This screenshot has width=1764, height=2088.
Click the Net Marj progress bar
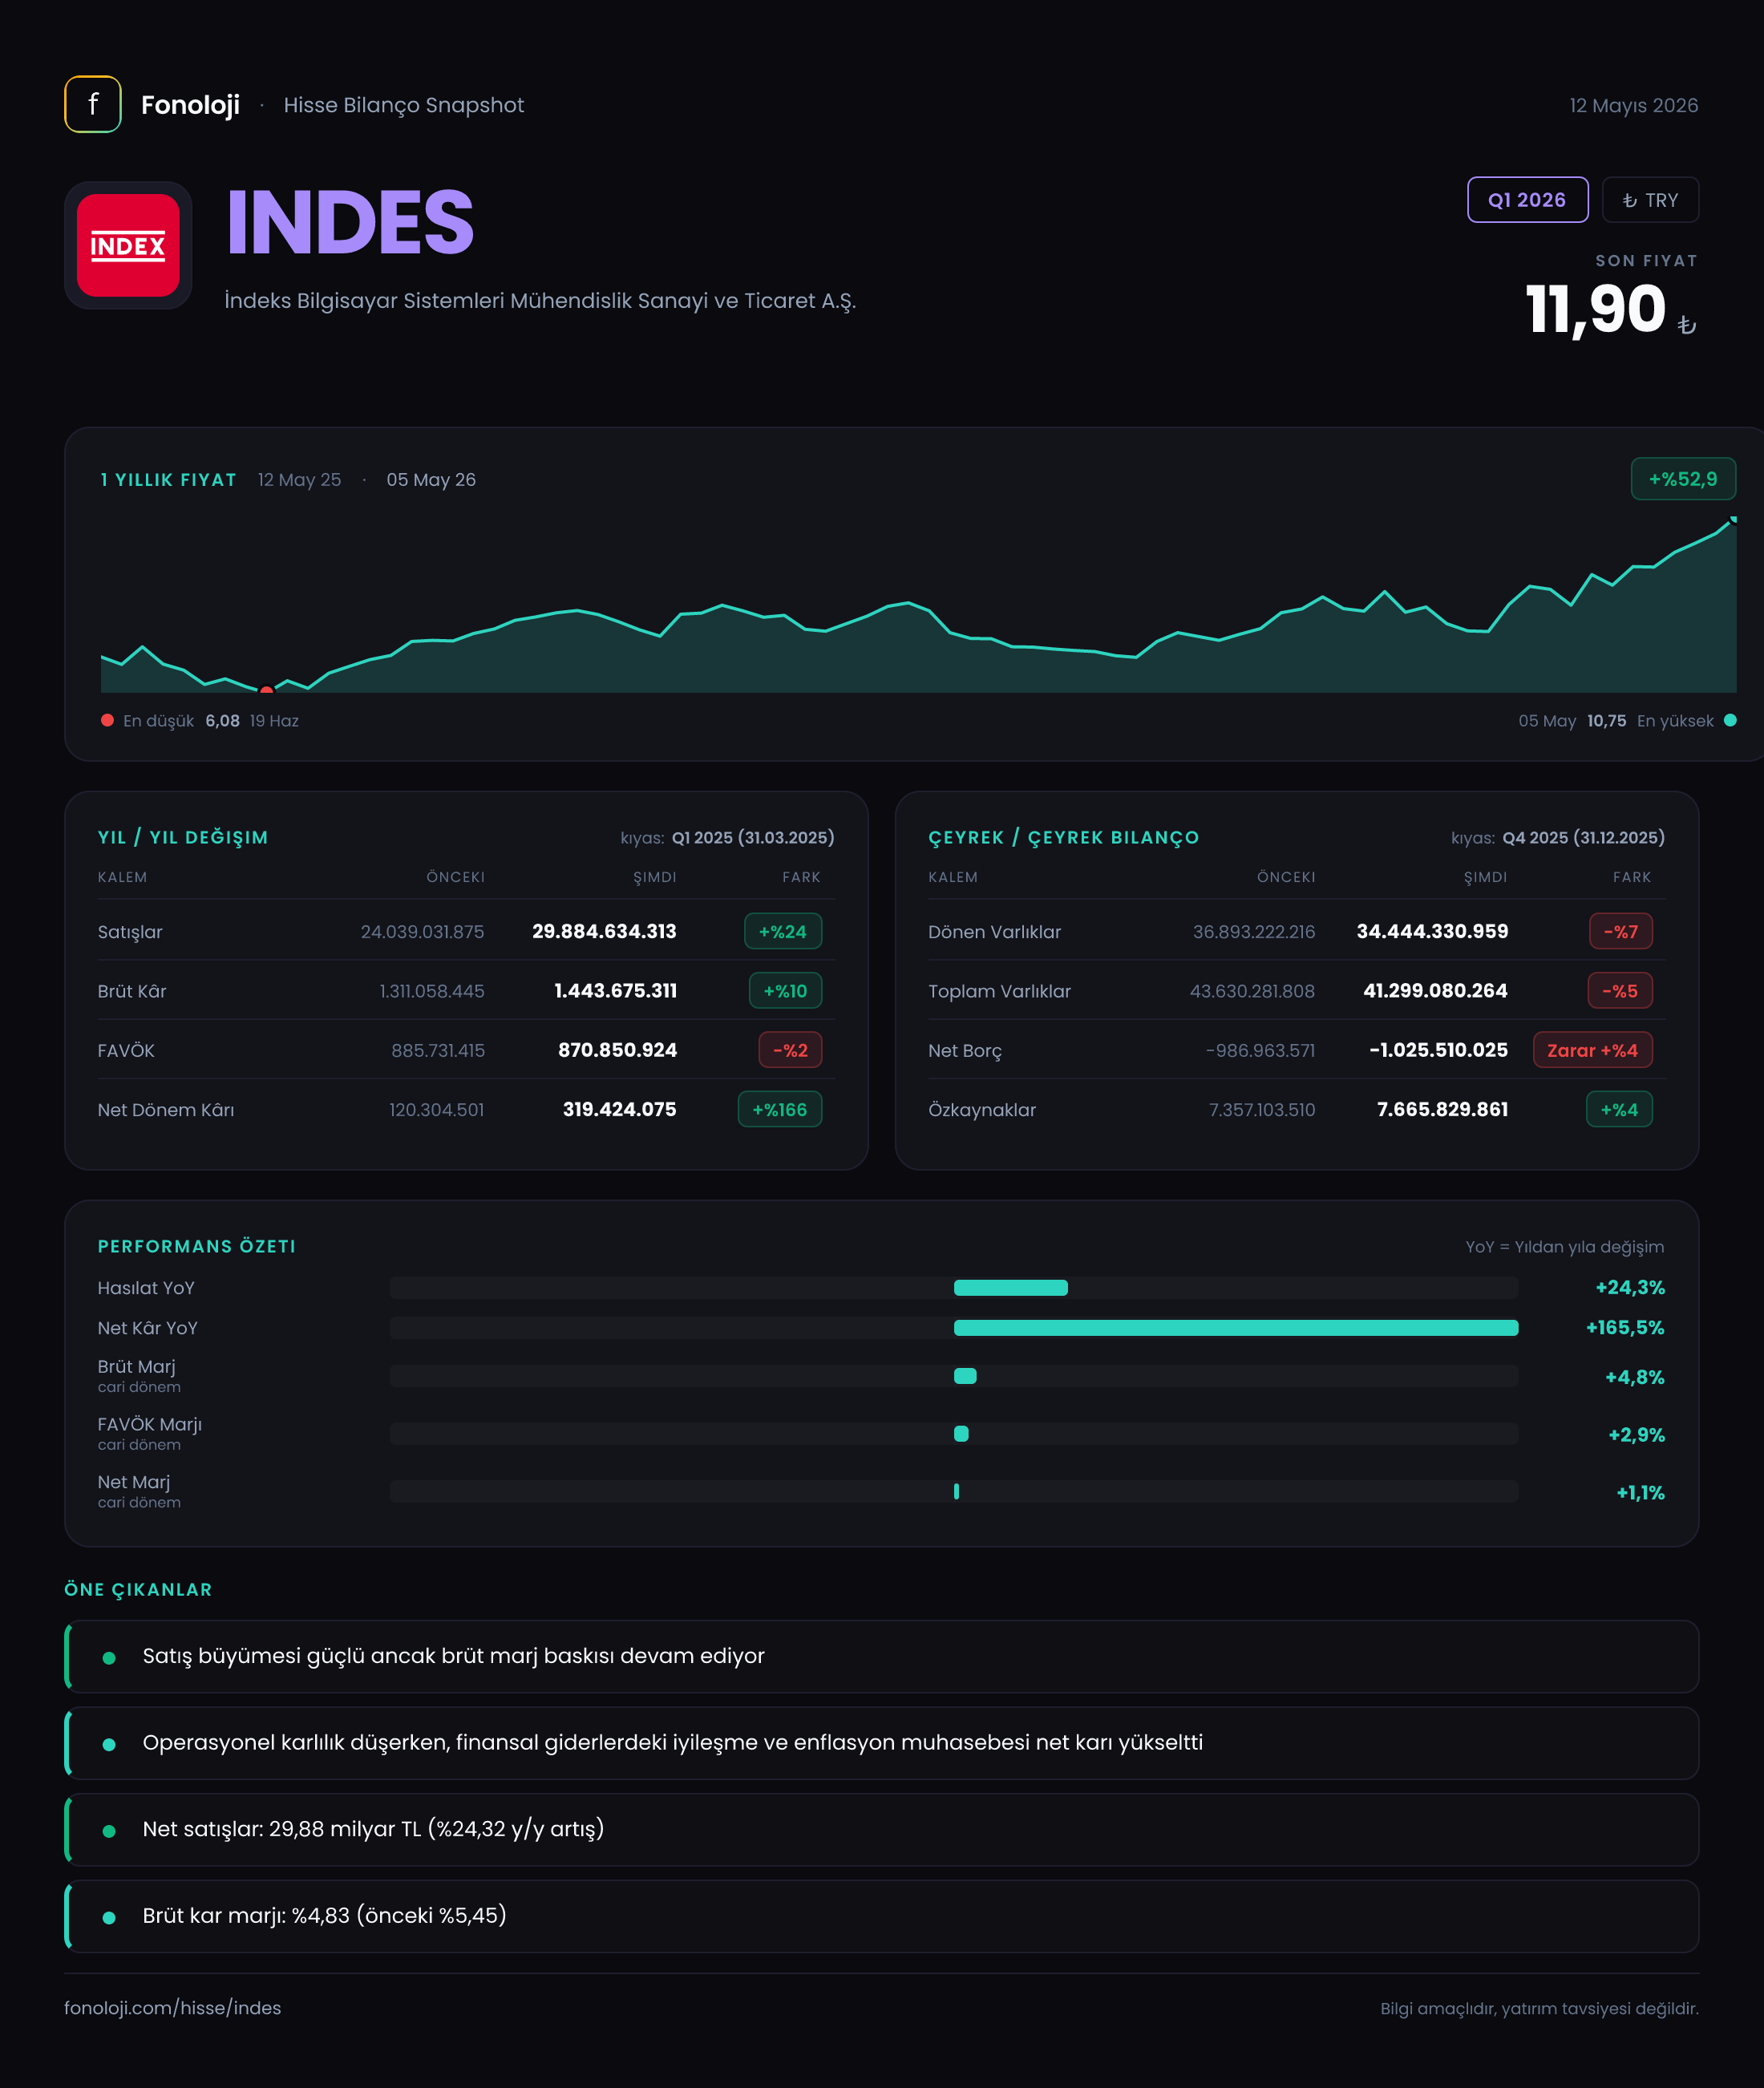pyautogui.click(x=954, y=1491)
